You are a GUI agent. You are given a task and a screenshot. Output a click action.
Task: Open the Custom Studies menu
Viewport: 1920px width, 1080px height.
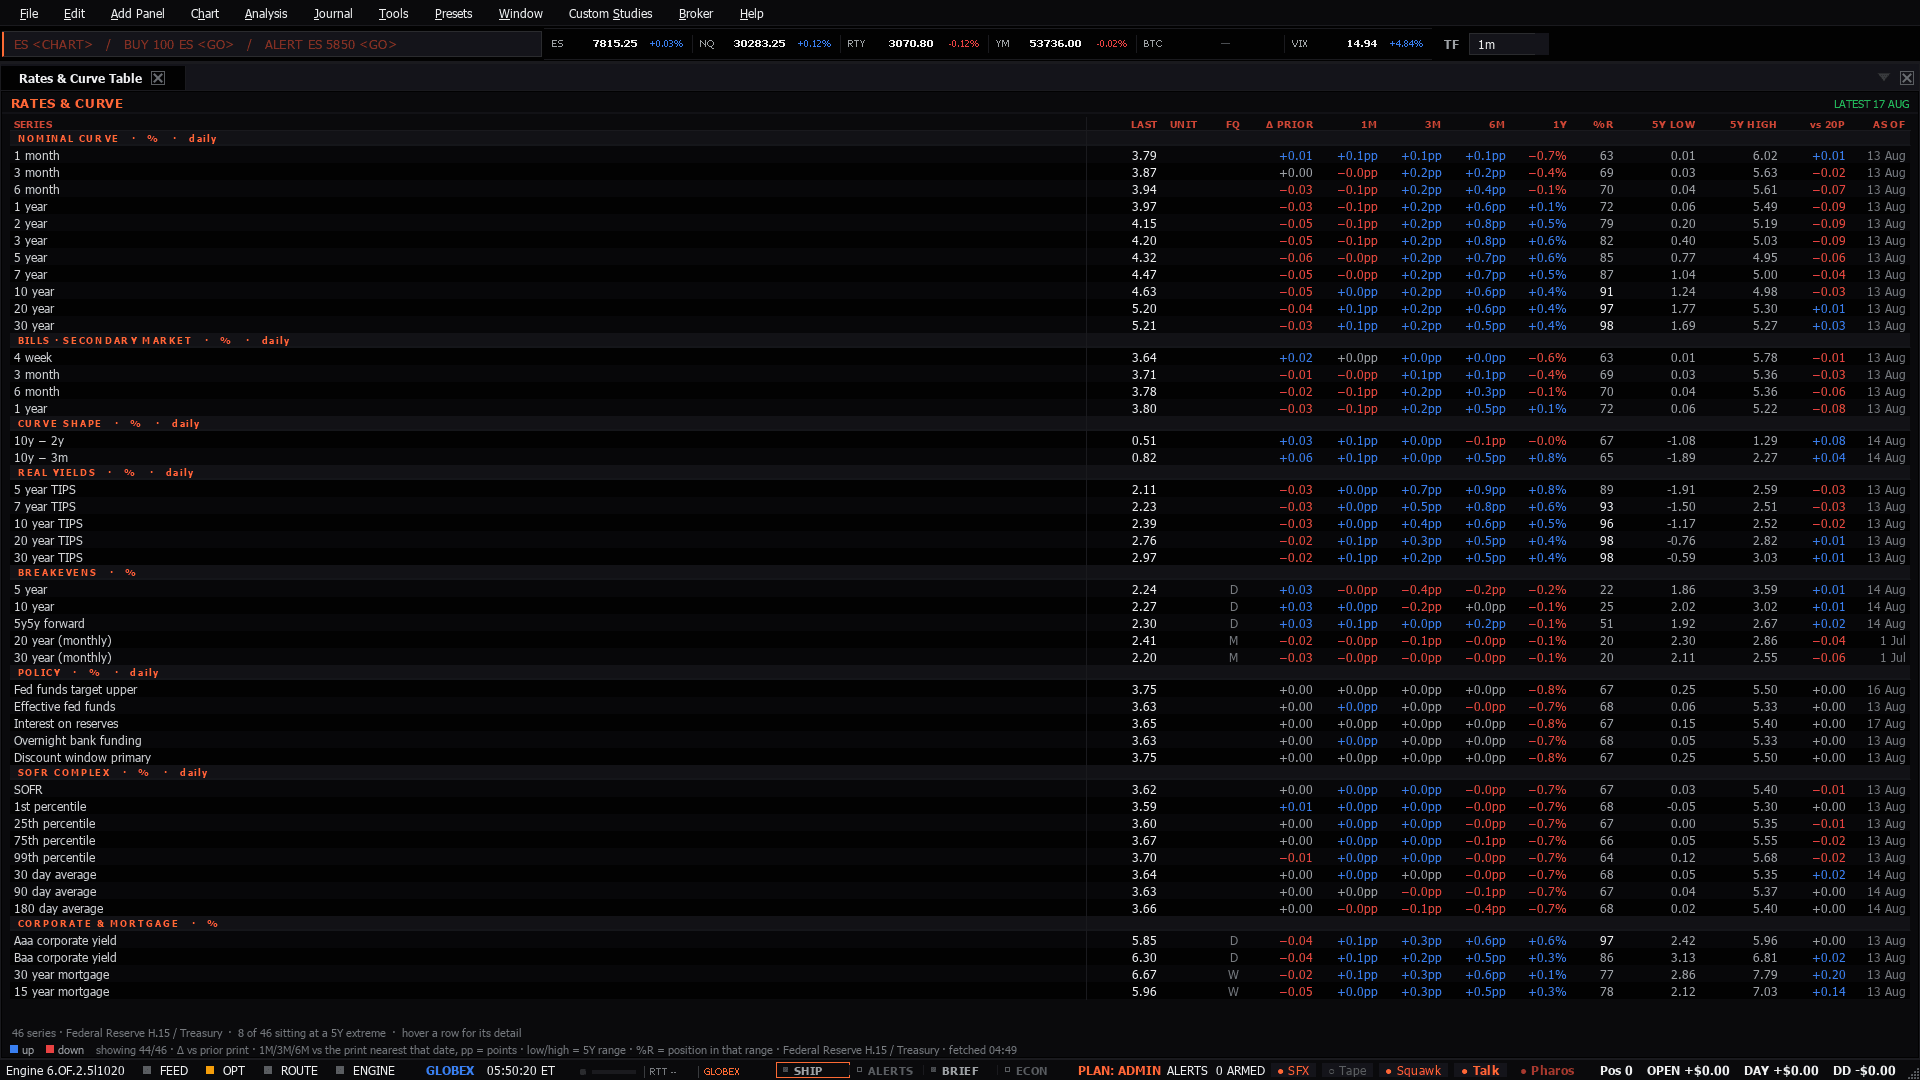pos(610,13)
